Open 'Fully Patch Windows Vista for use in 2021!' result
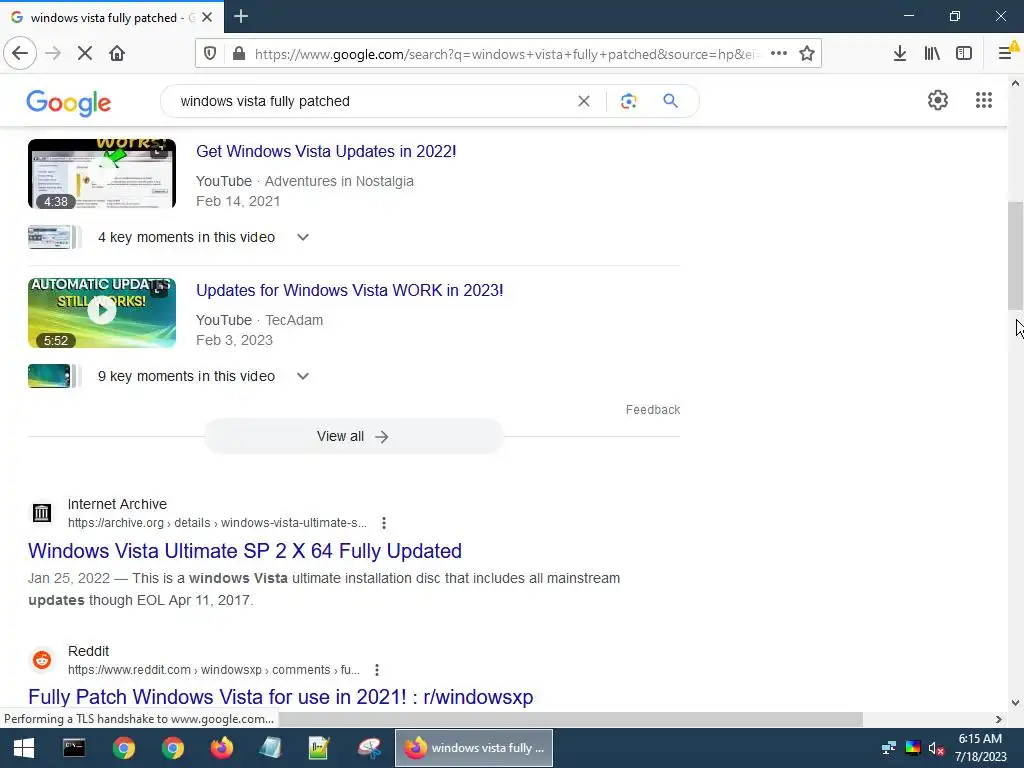Image resolution: width=1024 pixels, height=768 pixels. tap(281, 697)
